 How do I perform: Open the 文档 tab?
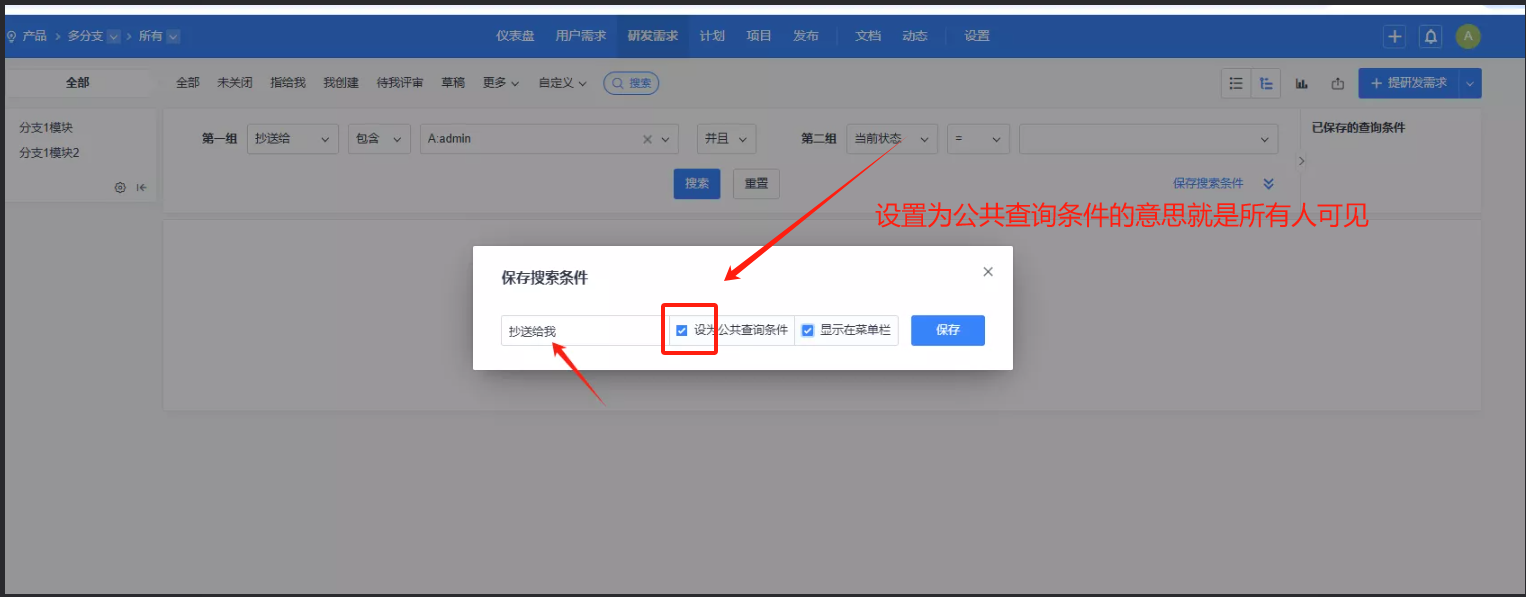pyautogui.click(x=868, y=36)
